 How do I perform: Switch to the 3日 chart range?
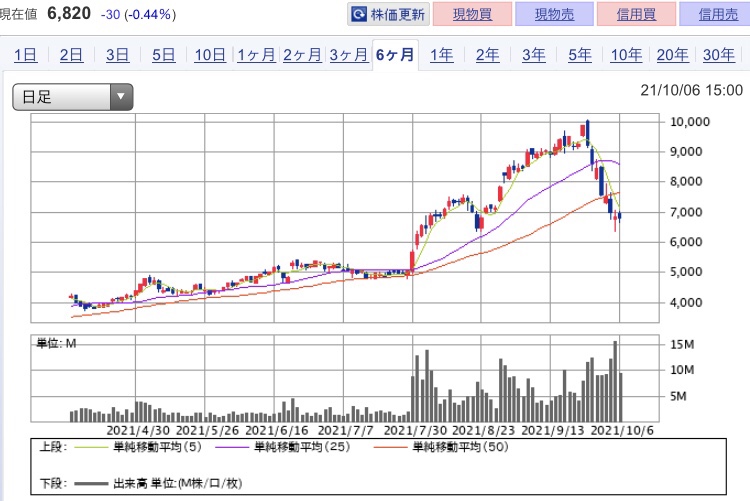pyautogui.click(x=118, y=55)
